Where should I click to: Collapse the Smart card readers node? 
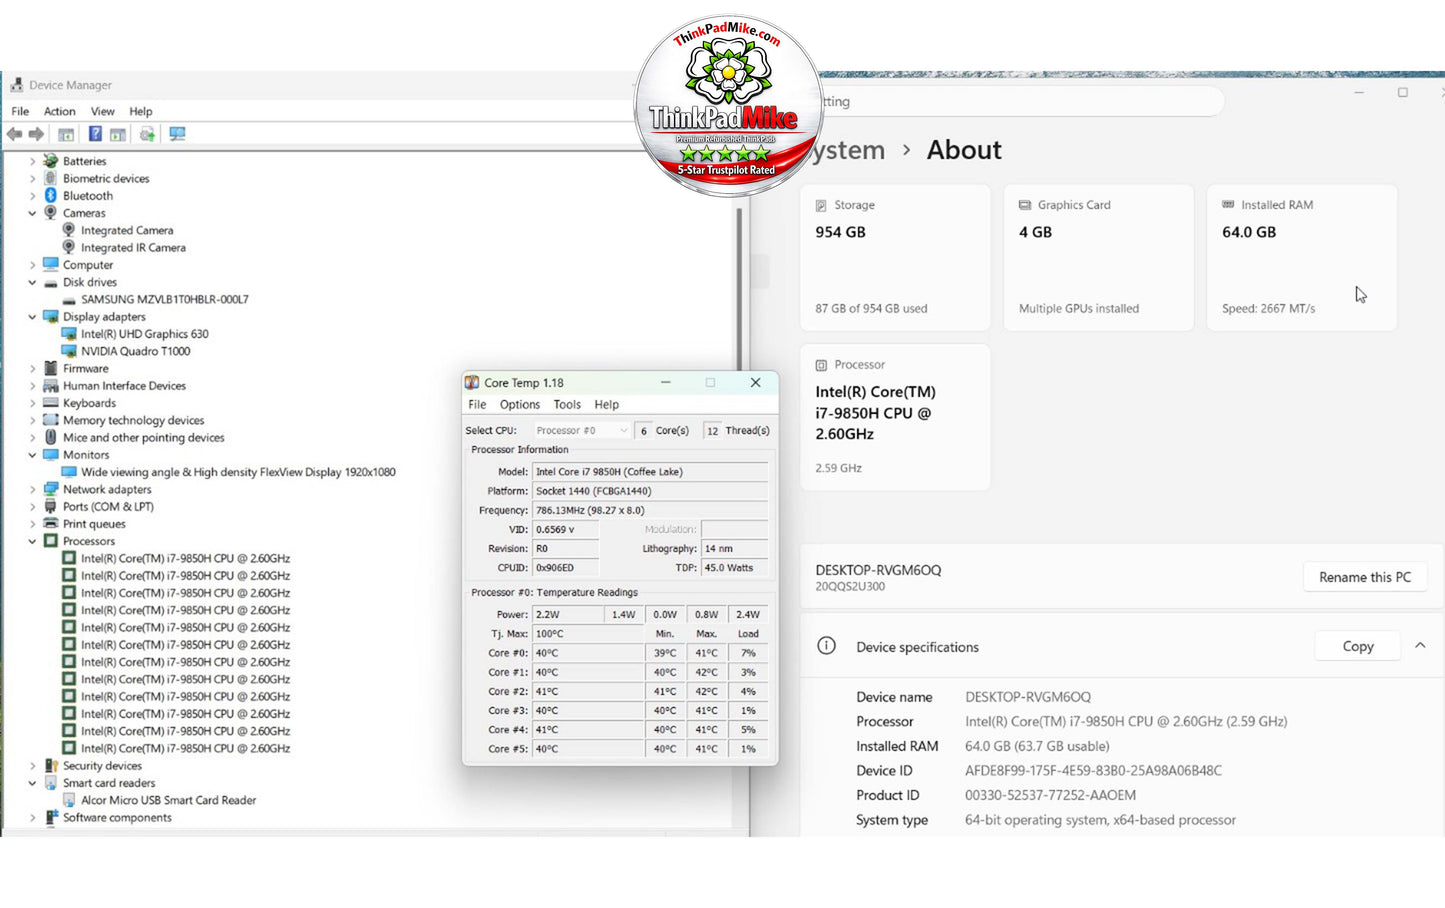[x=32, y=783]
